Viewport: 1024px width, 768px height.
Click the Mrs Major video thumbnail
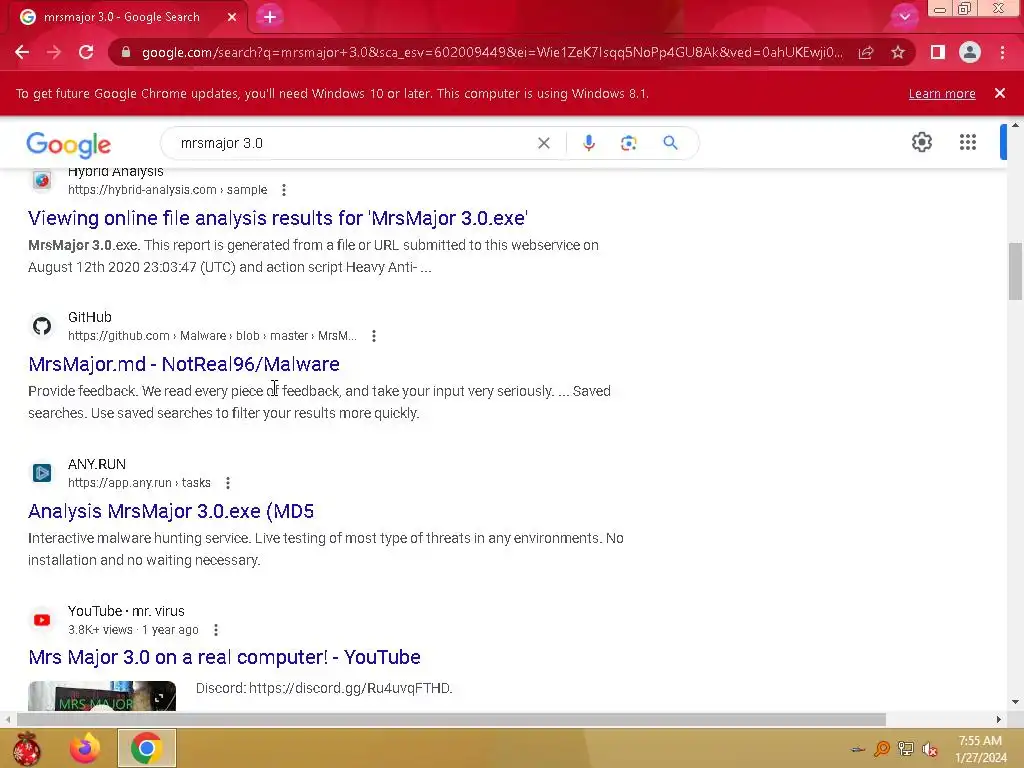102,696
